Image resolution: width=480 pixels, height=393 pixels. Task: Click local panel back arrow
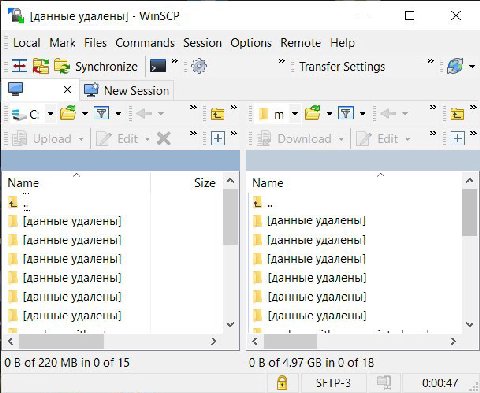tap(144, 114)
